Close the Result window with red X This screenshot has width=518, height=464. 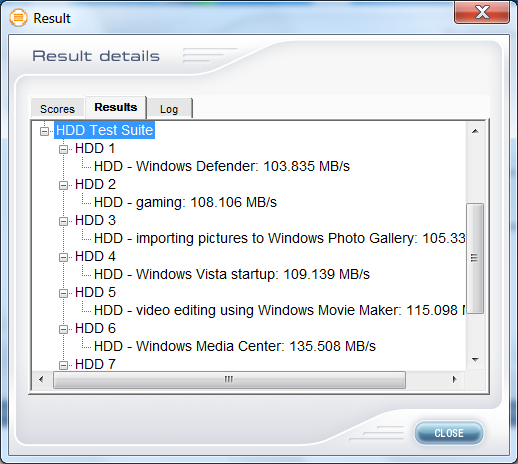[x=482, y=13]
